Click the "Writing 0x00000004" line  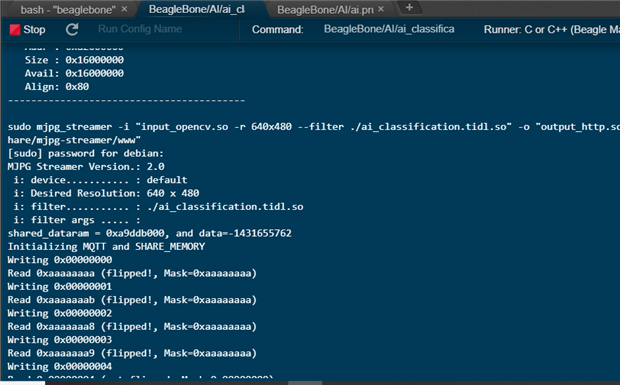click(x=60, y=367)
